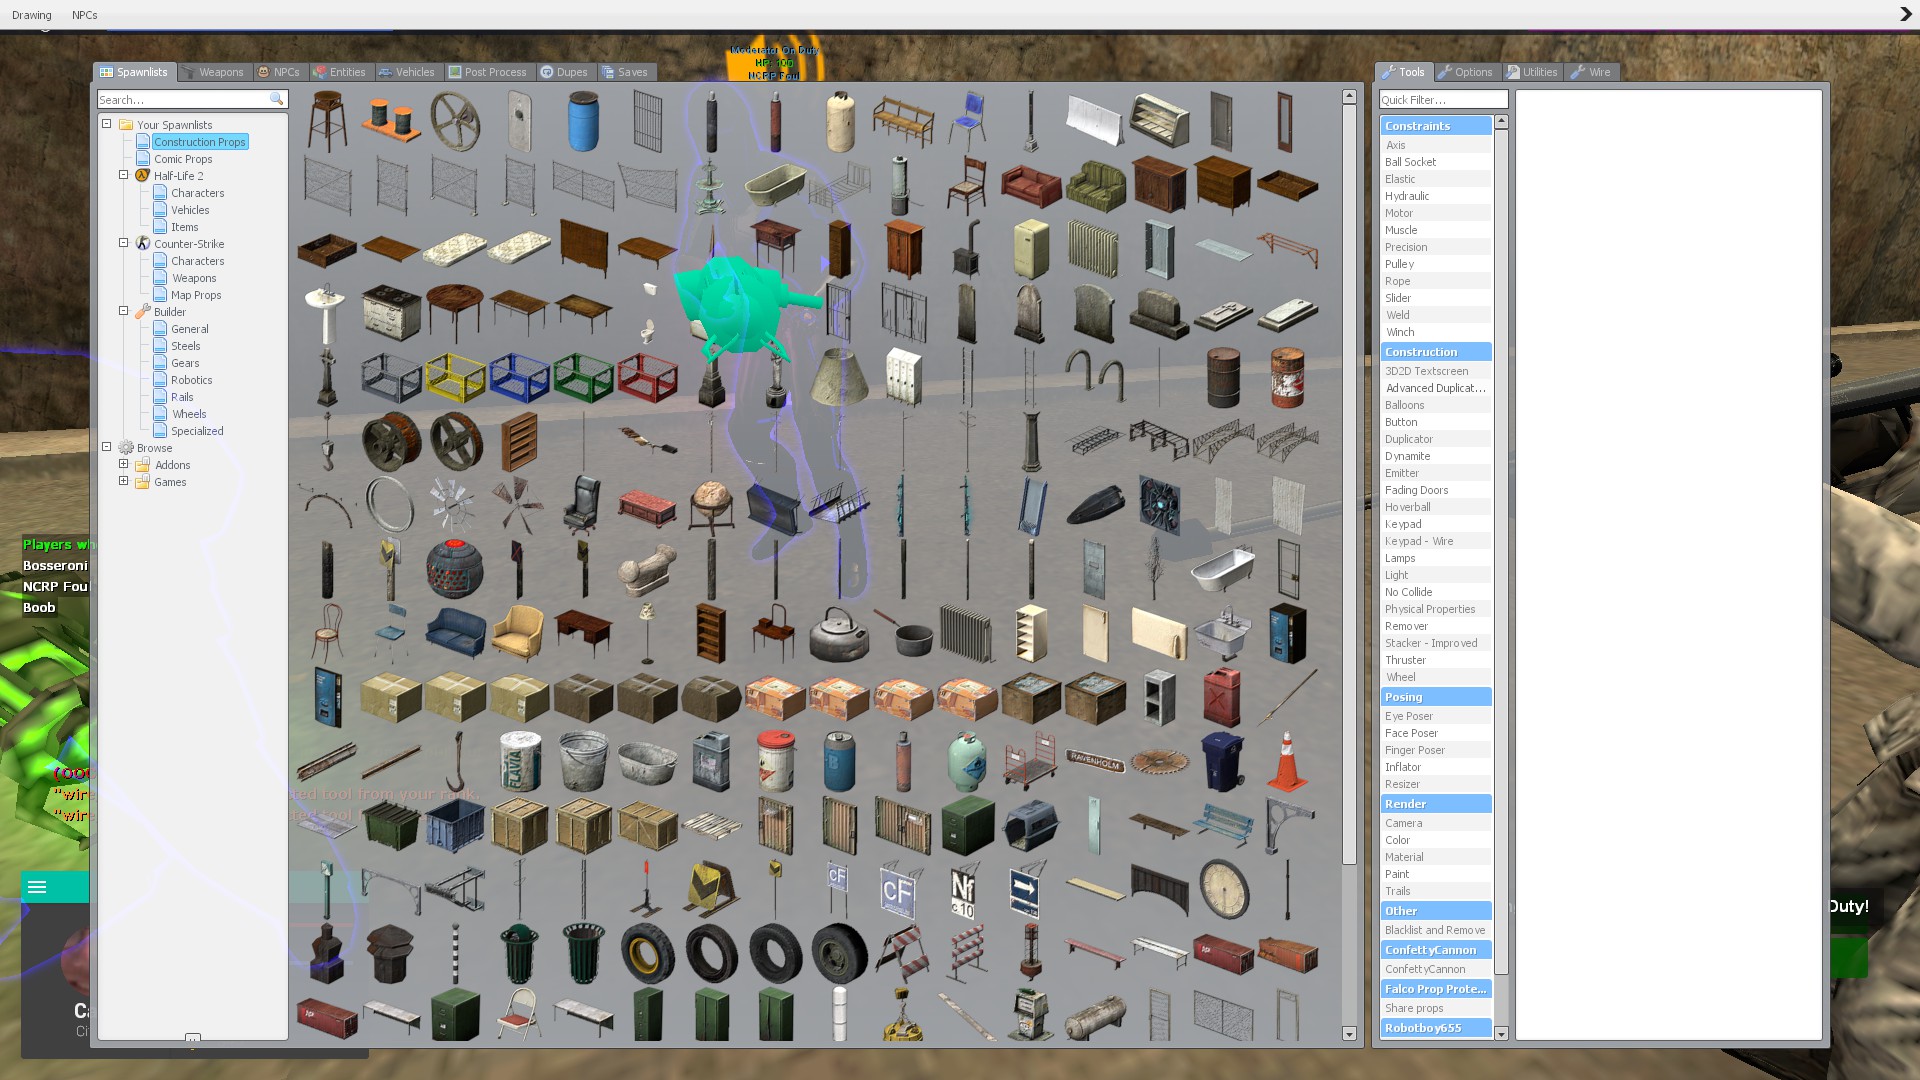This screenshot has height=1080, width=1920.
Task: Click the Quick Filter field
Action: coord(1443,100)
